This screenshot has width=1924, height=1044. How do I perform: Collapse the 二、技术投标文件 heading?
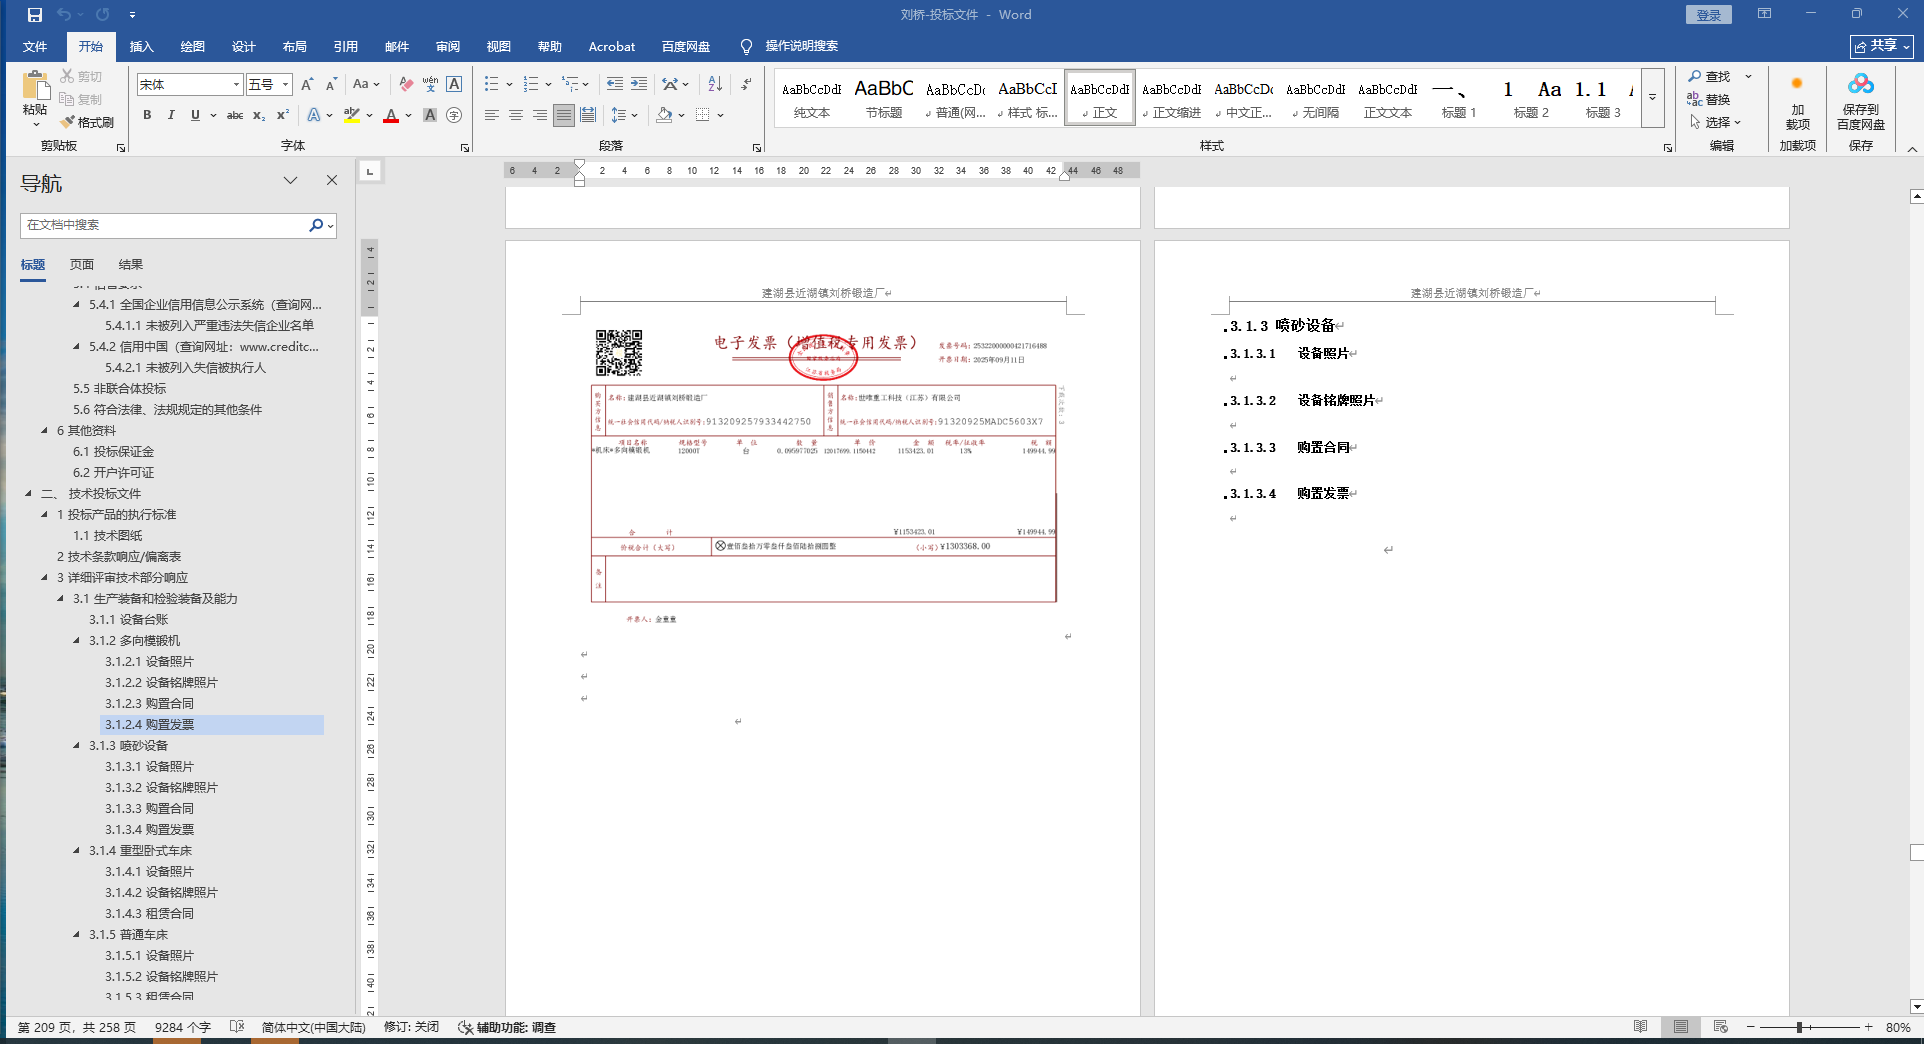[x=29, y=494]
